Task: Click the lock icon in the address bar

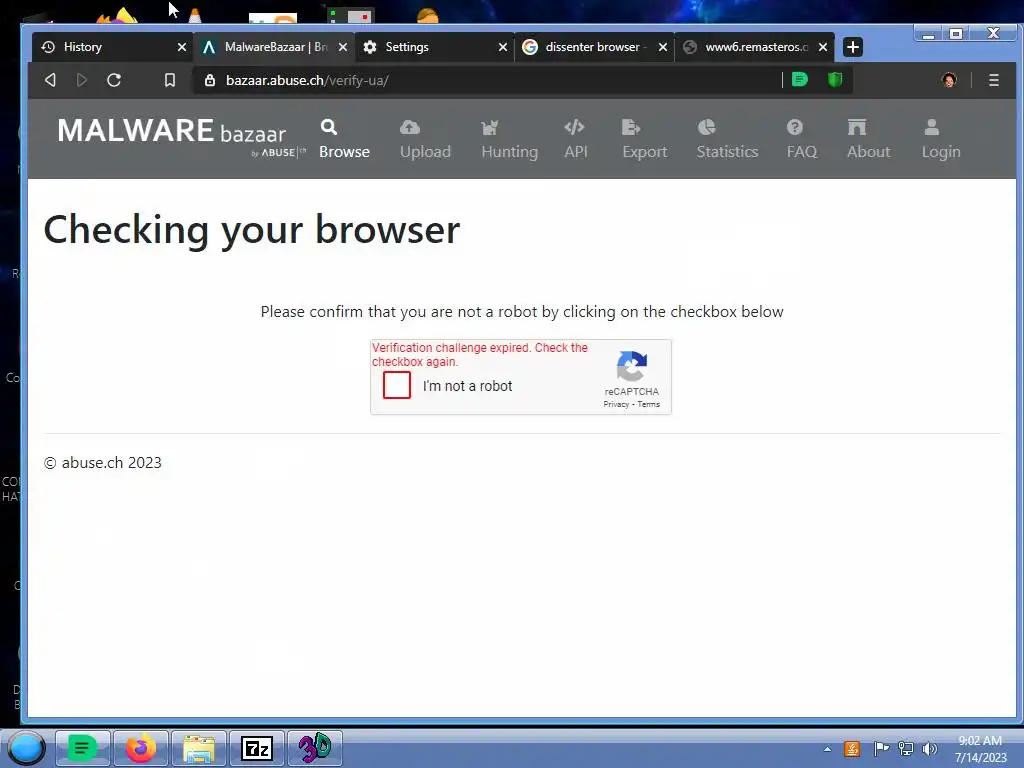Action: [x=210, y=80]
